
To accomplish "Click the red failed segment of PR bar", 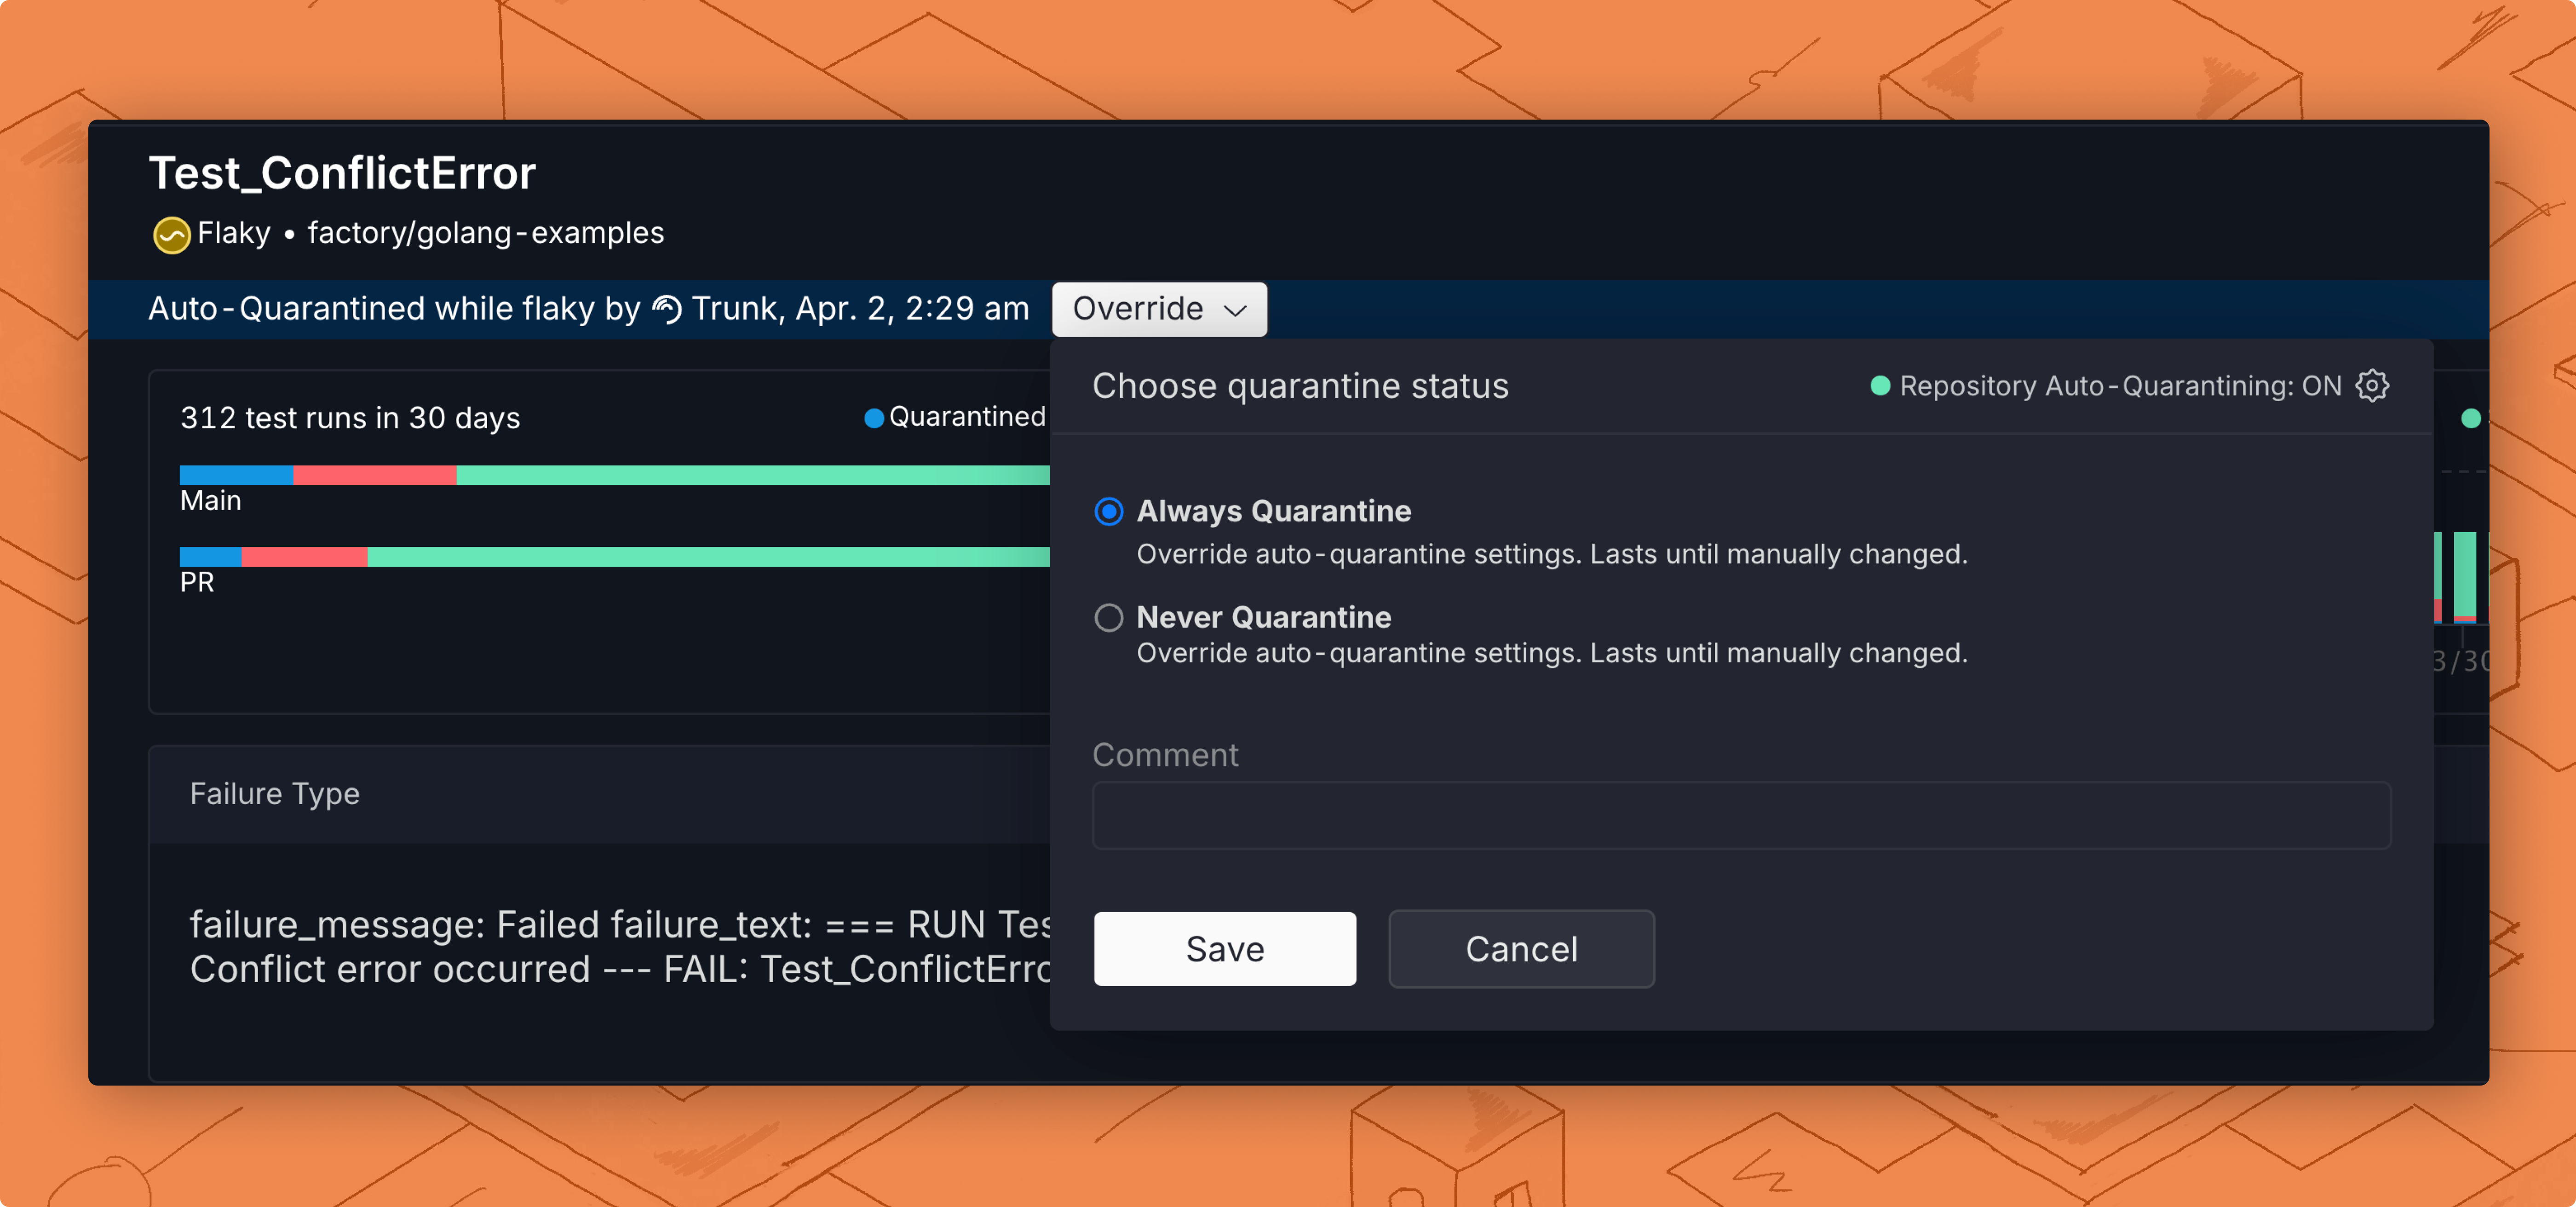I will [x=305, y=557].
